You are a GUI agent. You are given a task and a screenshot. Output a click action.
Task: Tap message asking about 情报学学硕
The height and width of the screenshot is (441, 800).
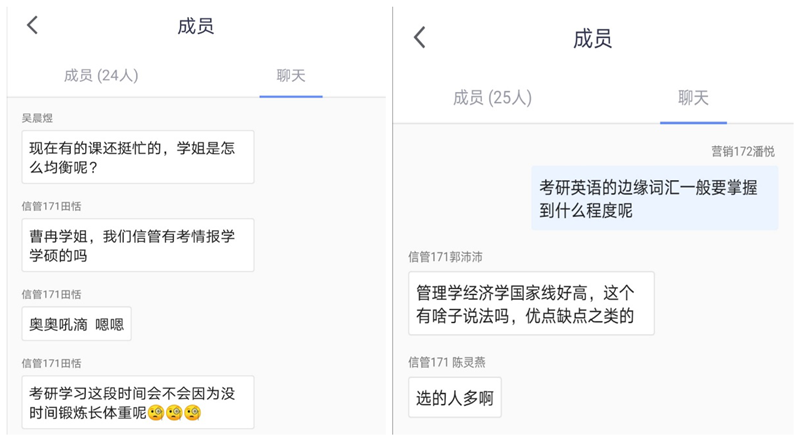138,246
